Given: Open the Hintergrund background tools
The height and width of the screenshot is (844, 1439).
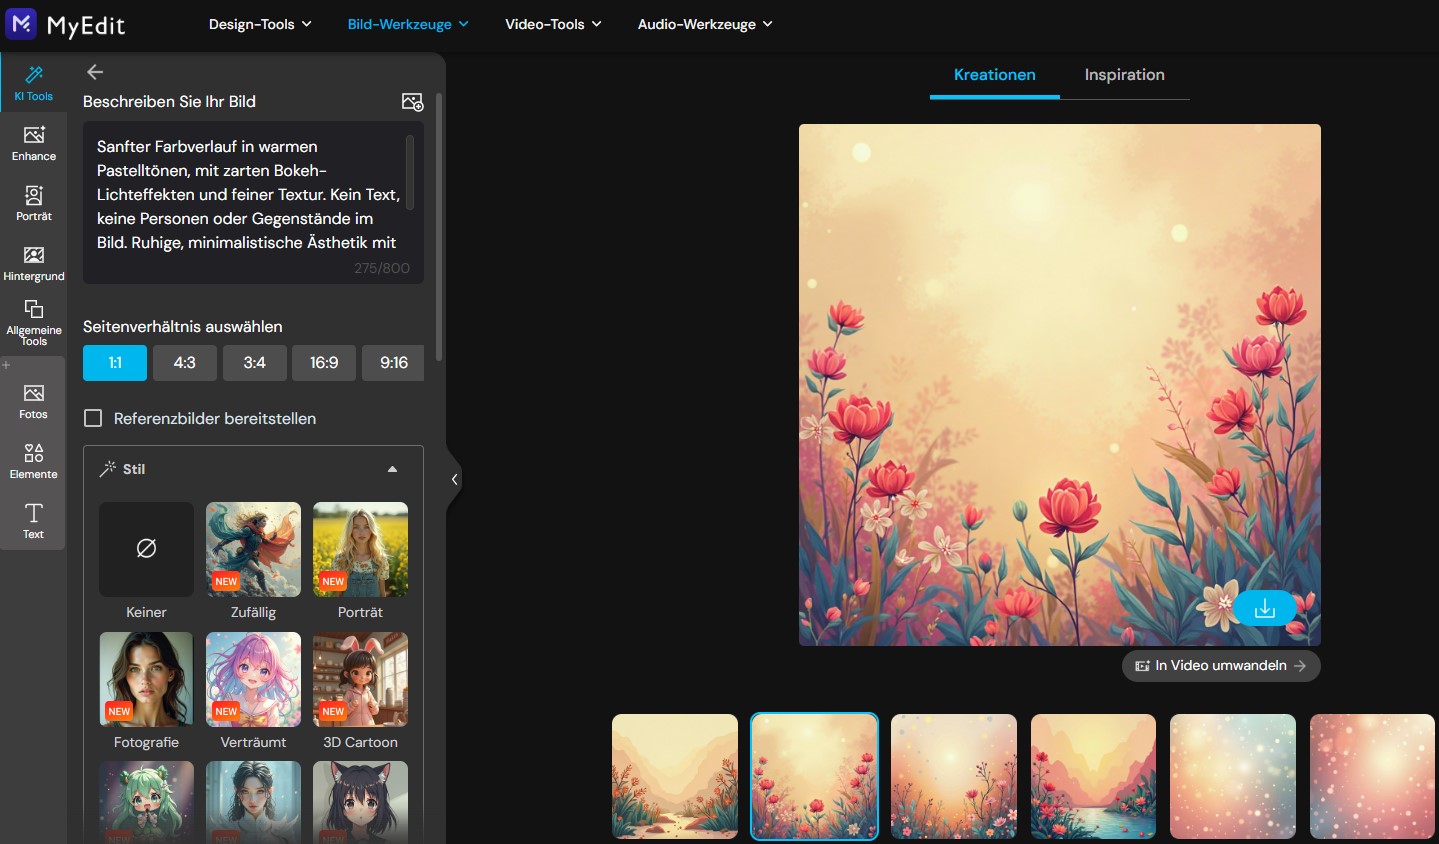Looking at the screenshot, I should point(33,263).
